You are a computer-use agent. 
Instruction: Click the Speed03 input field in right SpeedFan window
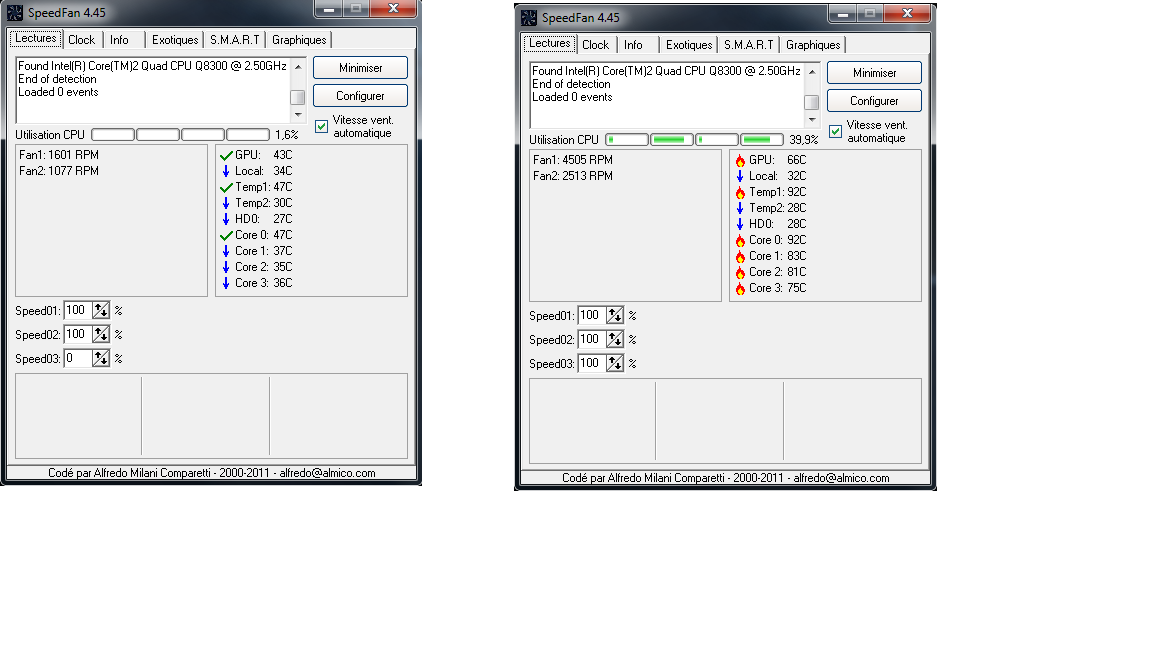592,364
